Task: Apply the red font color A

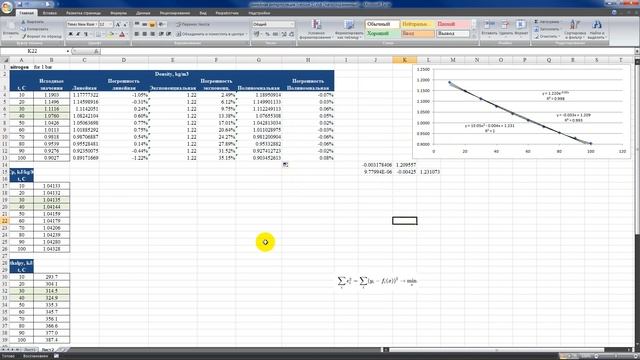Action: coord(122,34)
